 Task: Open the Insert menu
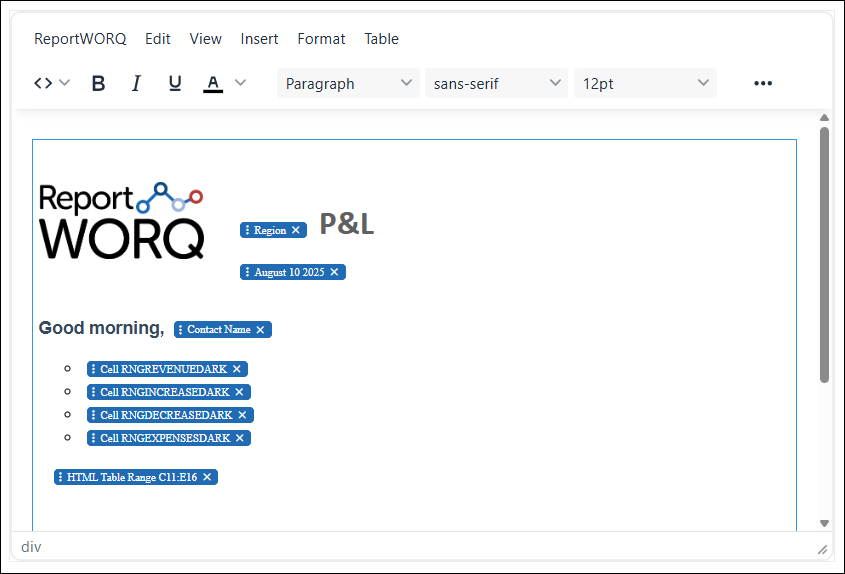pyautogui.click(x=259, y=39)
